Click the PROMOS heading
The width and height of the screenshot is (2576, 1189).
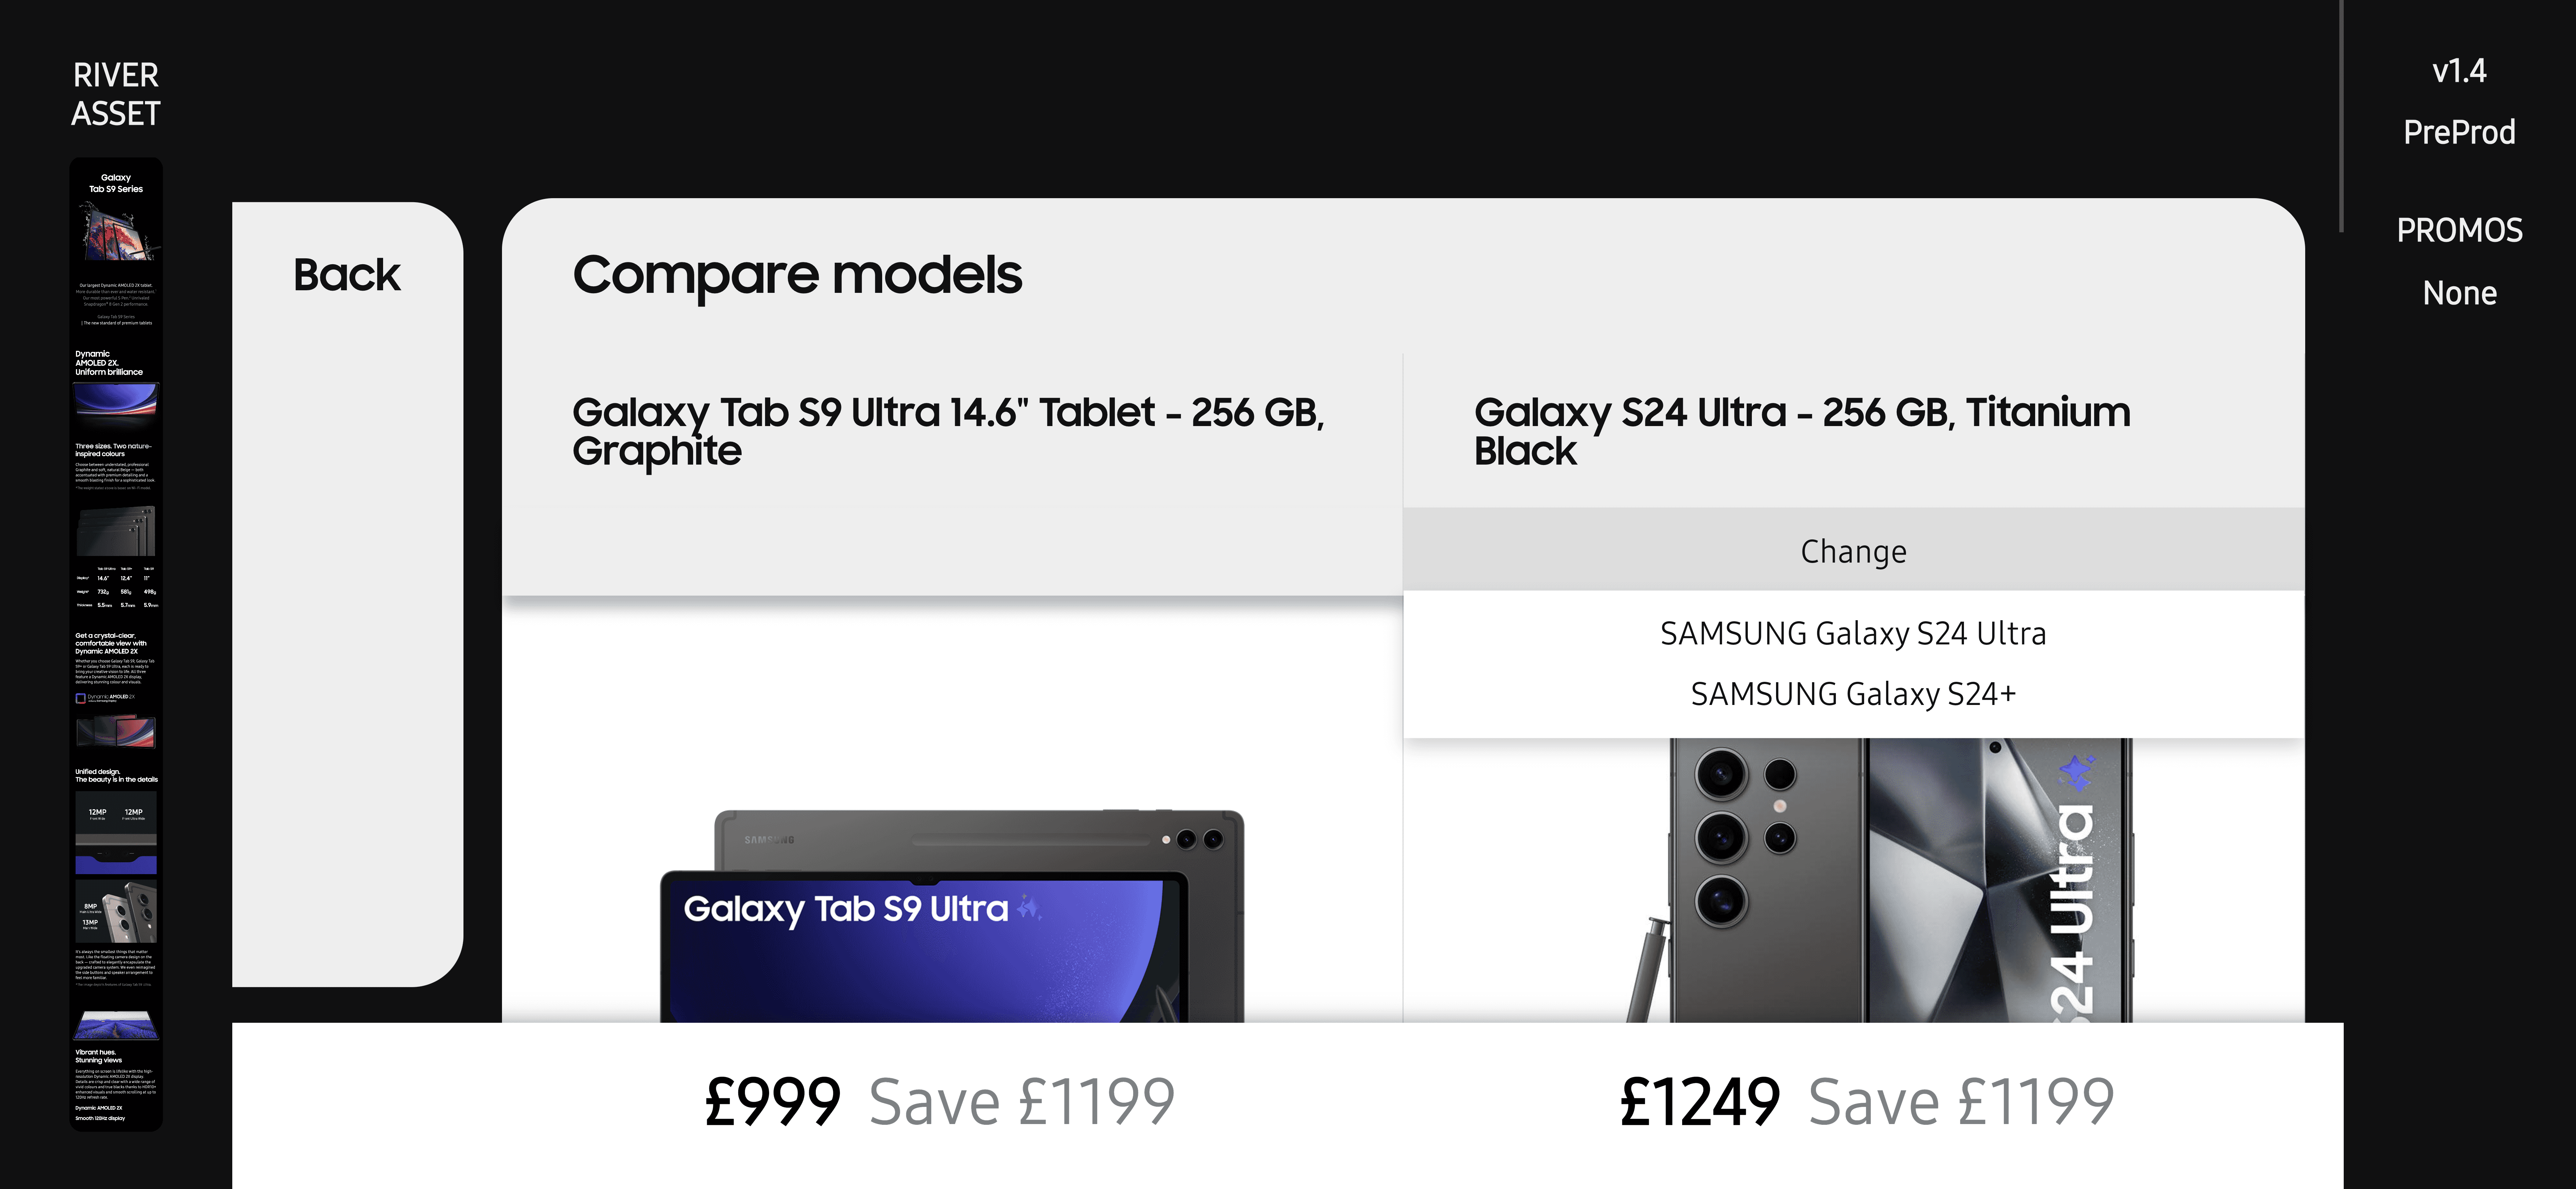tap(2459, 230)
